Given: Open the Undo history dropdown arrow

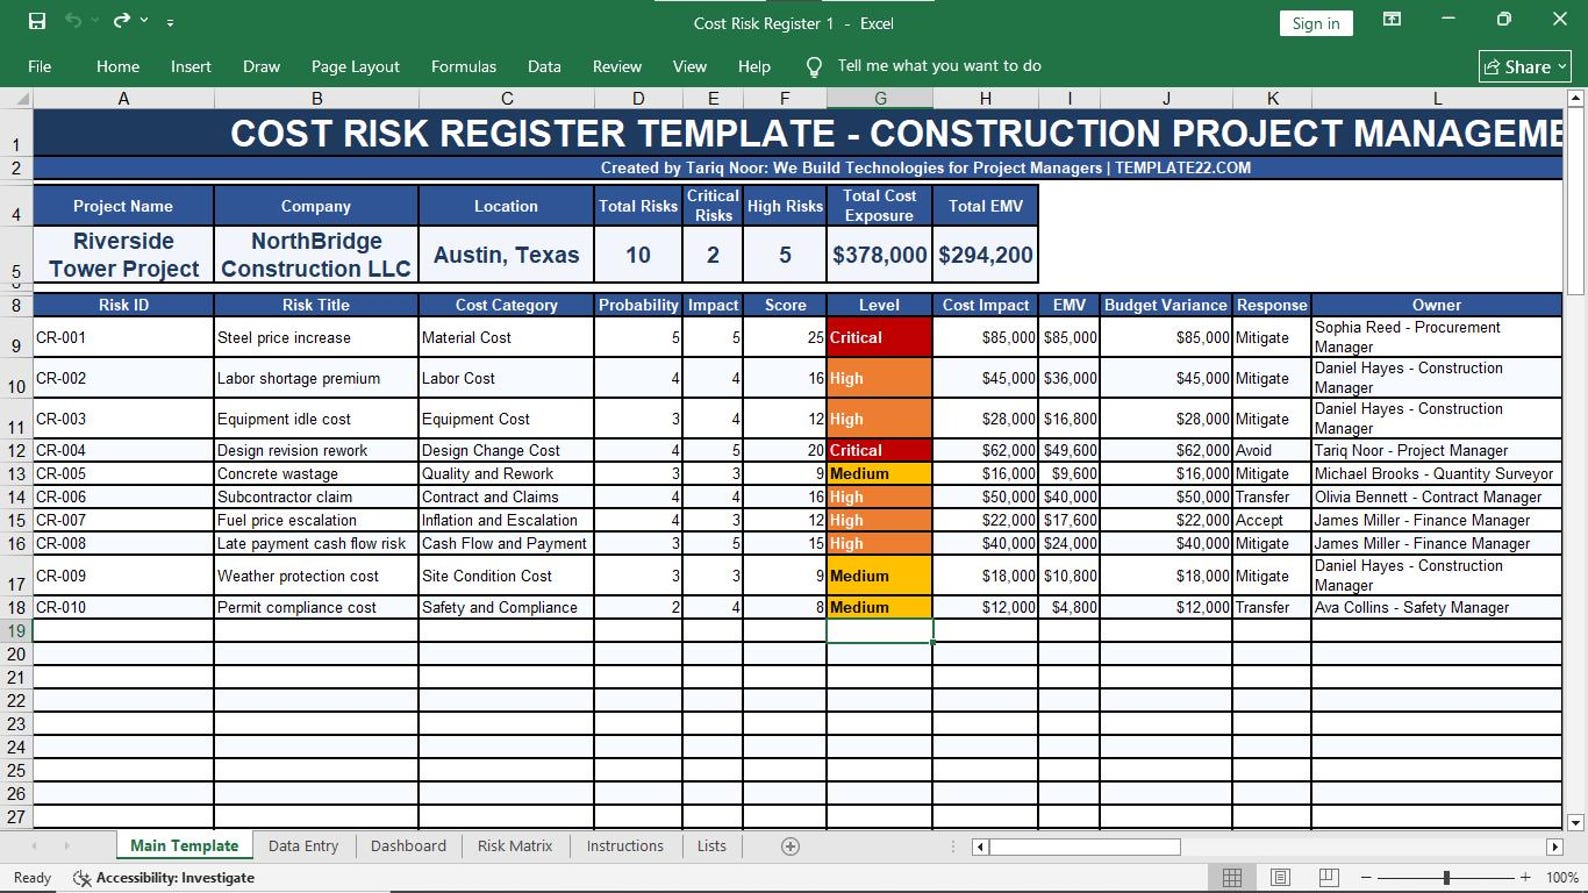Looking at the screenshot, I should (95, 21).
